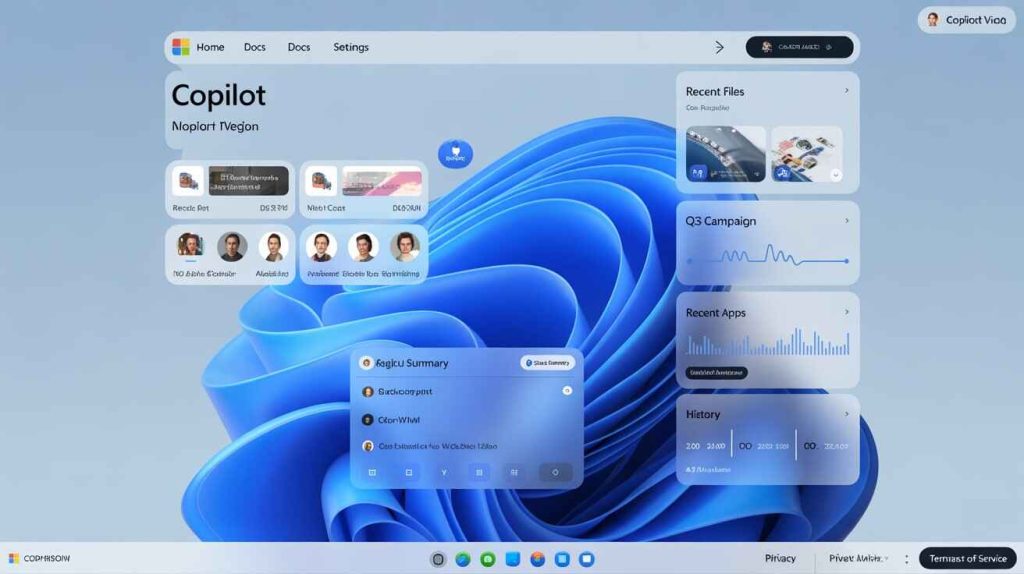The image size is (1024, 574).
Task: Expand the Recent Files panel chevron
Action: tap(846, 91)
